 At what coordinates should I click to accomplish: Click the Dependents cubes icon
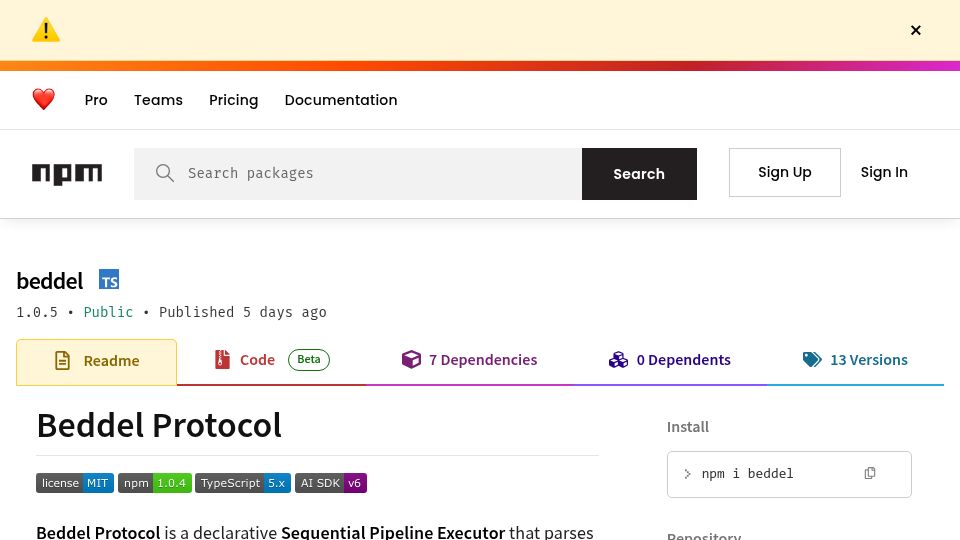pyautogui.click(x=618, y=359)
